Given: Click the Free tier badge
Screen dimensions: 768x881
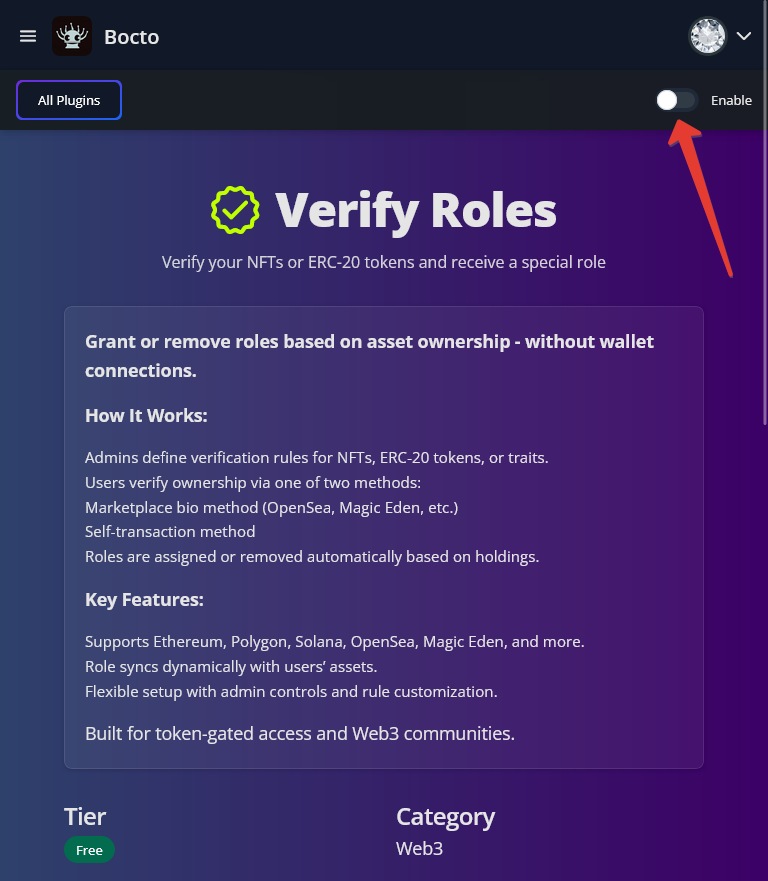Looking at the screenshot, I should coord(89,850).
